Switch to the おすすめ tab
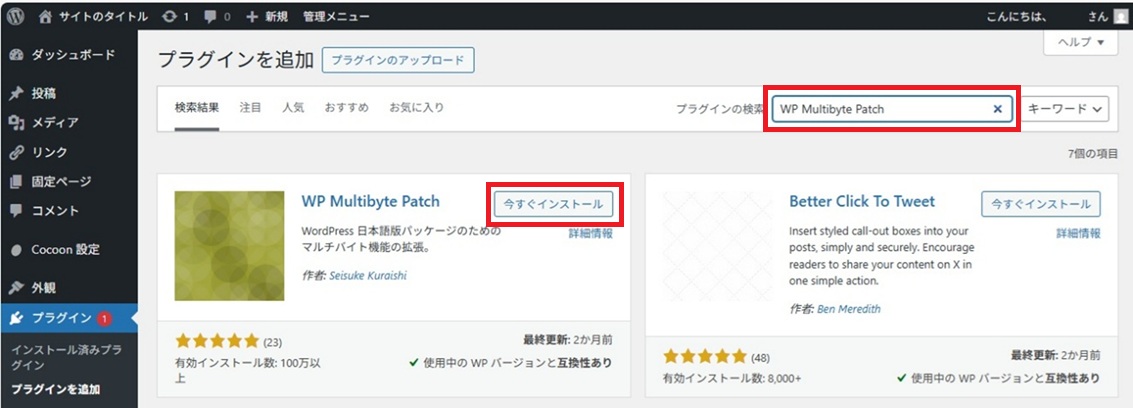 346,108
